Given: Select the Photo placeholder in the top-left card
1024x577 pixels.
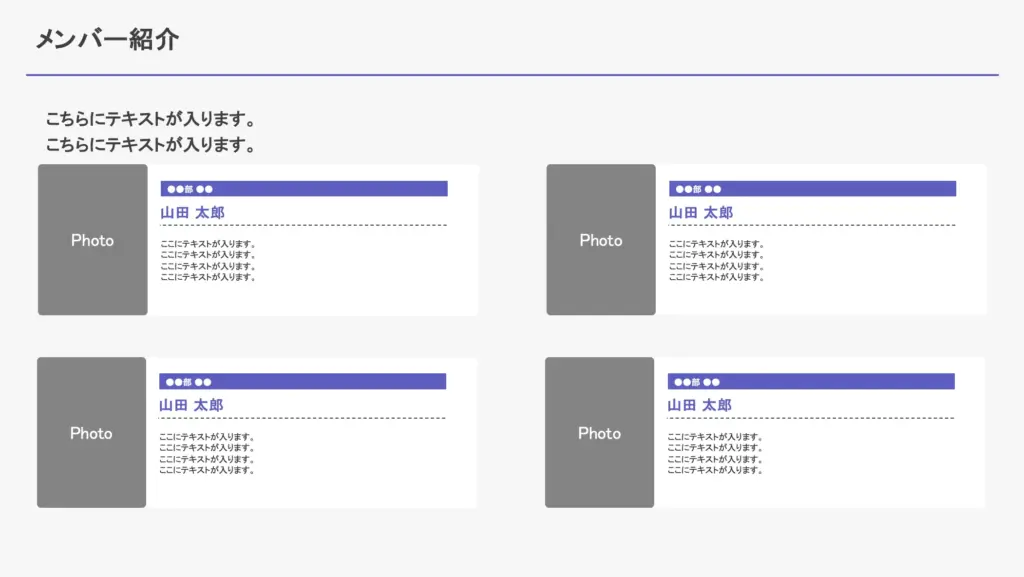Looking at the screenshot, I should 92,240.
